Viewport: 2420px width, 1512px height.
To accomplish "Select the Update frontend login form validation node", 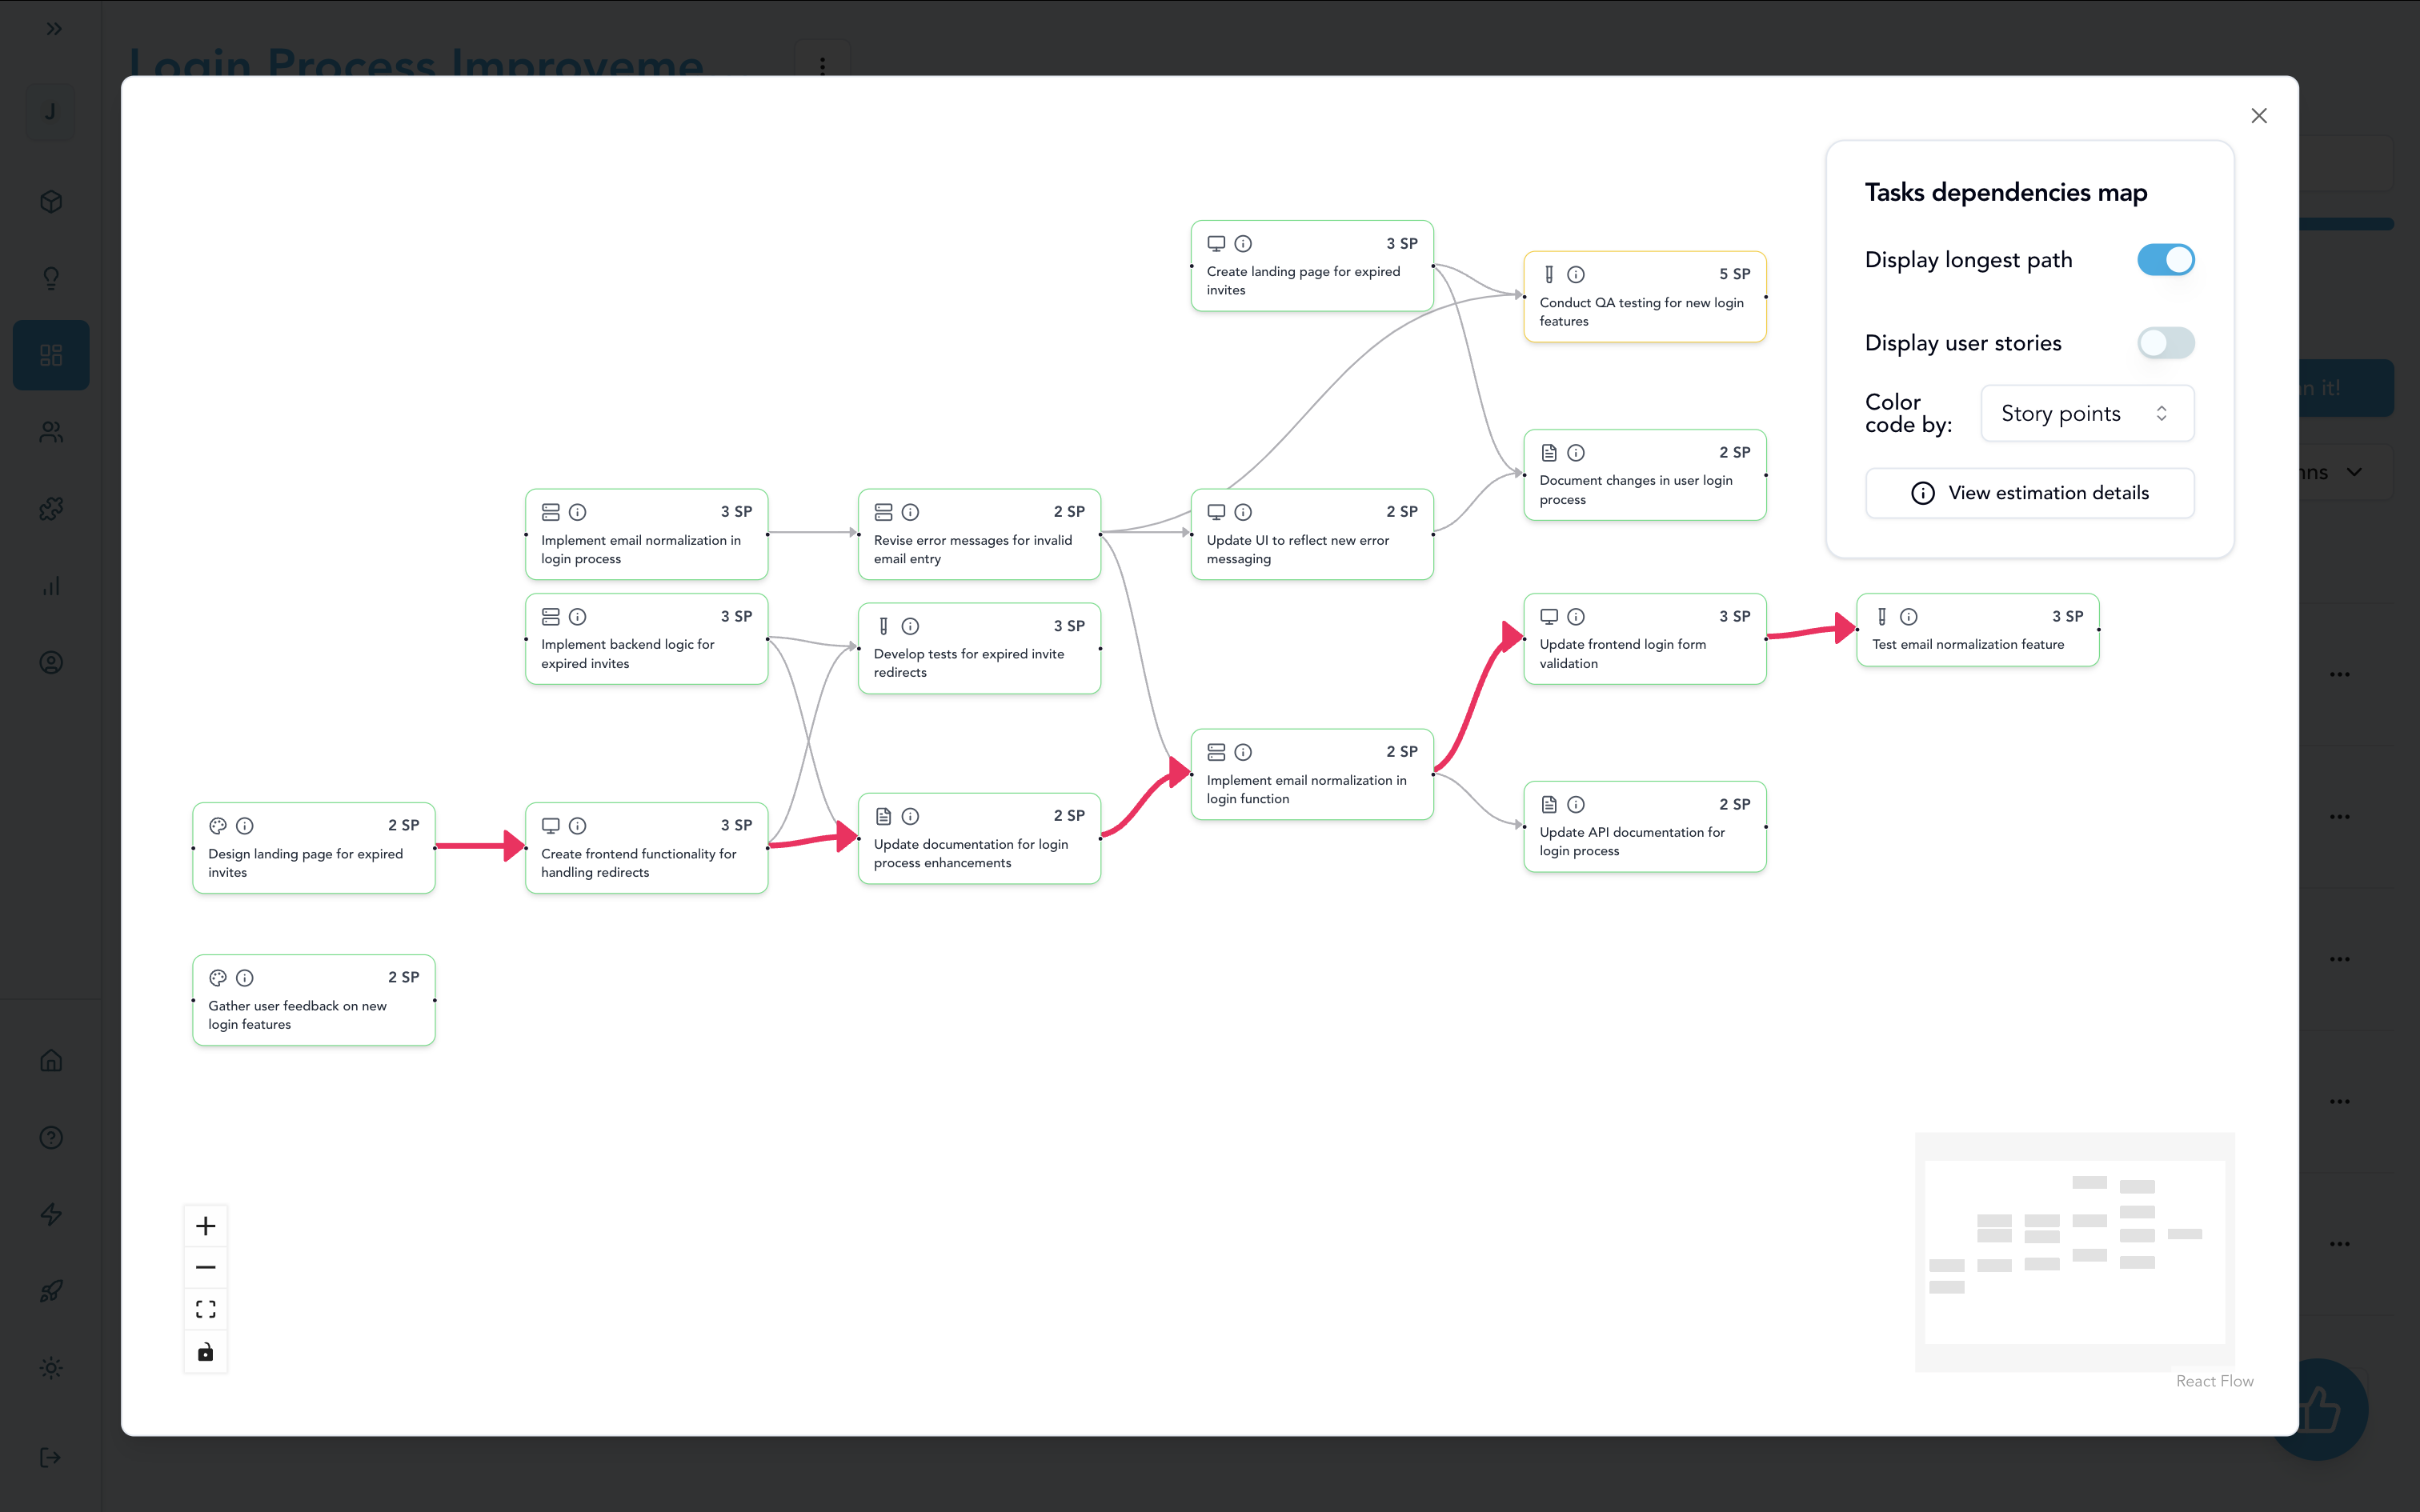I will pos(1644,653).
